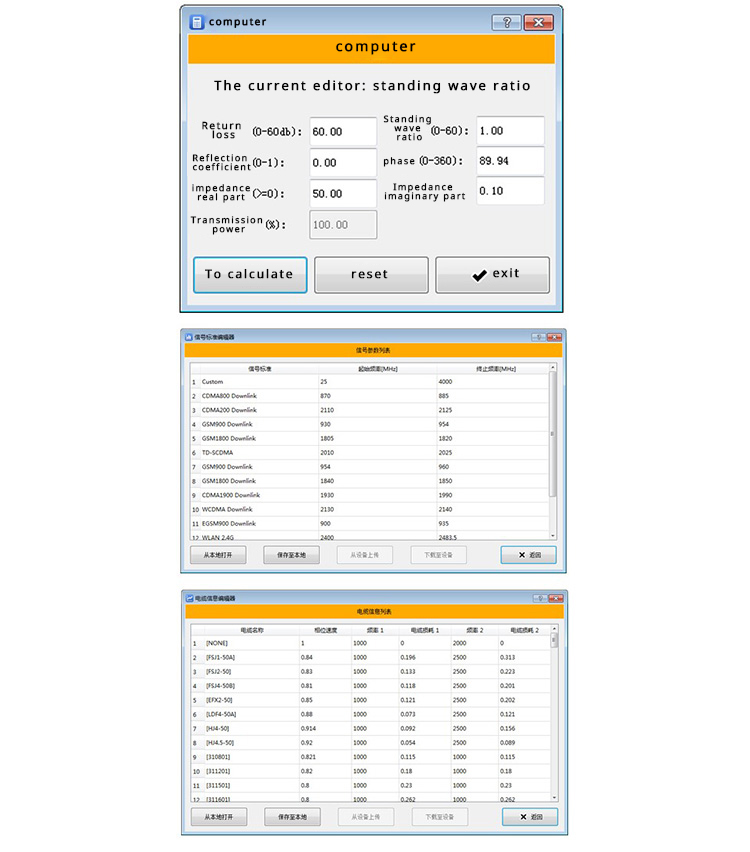This screenshot has height=852, width=750.
Task: Click the help question mark in computer window
Action: [506, 22]
